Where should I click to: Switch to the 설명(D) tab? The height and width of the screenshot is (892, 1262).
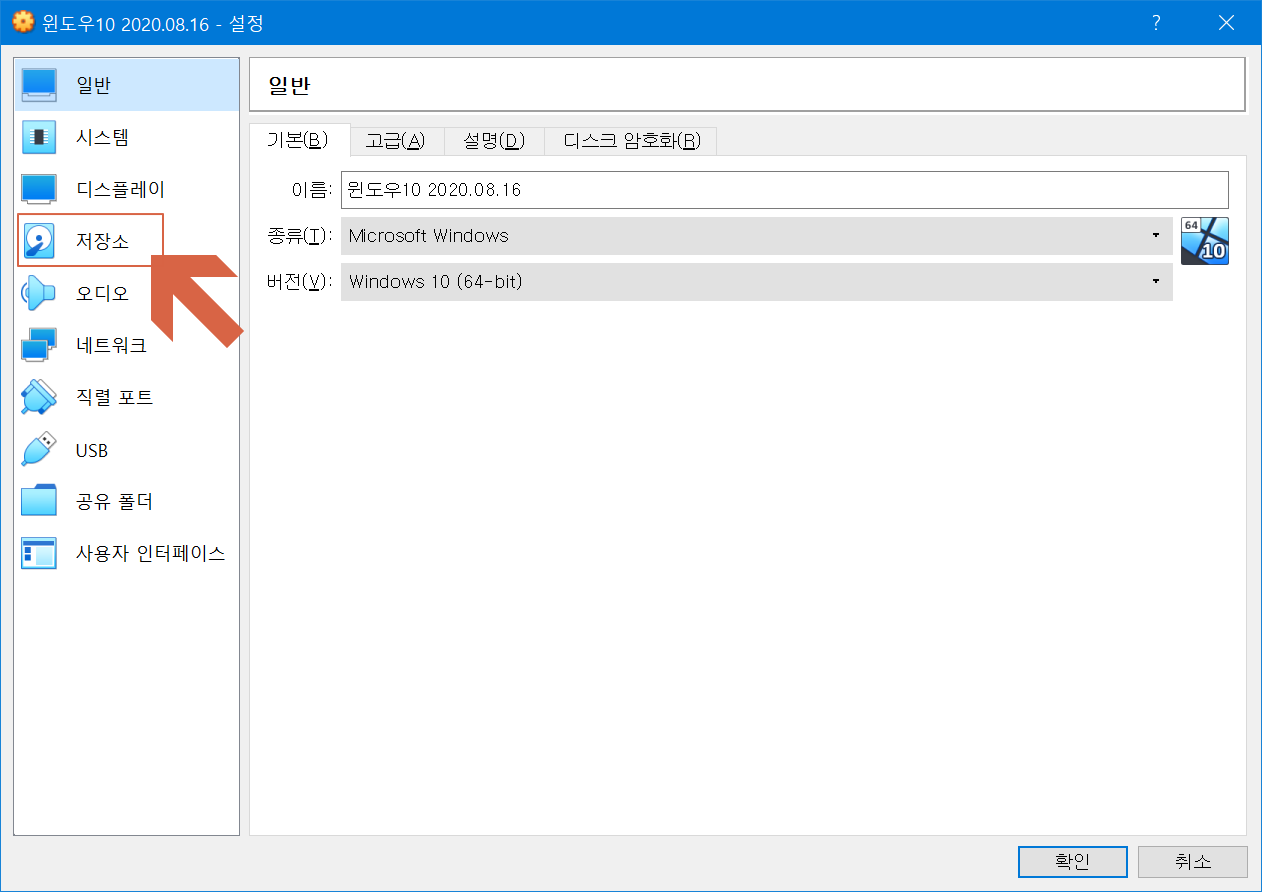(494, 141)
